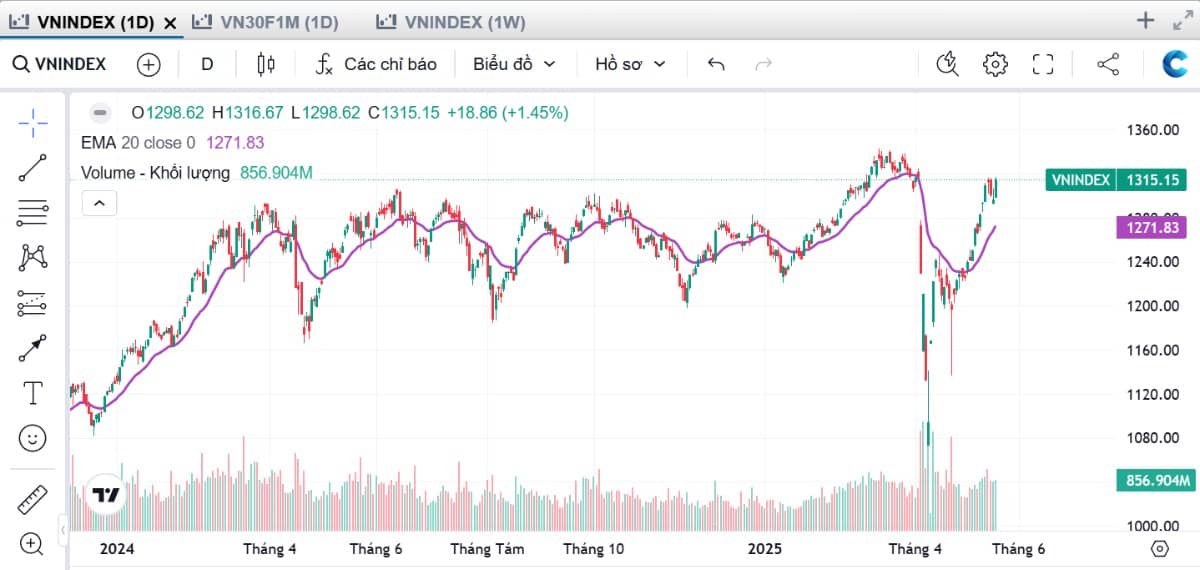Click the Tháng 6 label right of 2025
Viewport: 1200px width, 570px height.
point(1018,549)
